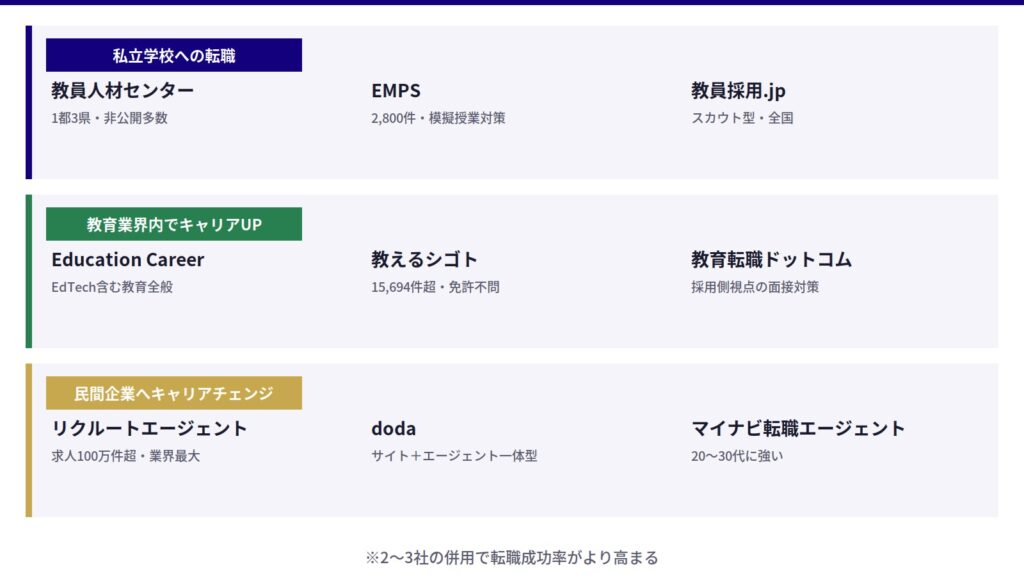Viewport: 1024px width, 576px height.
Task: Click the ※2〜3社の併用 footnote text
Action: (x=512, y=557)
